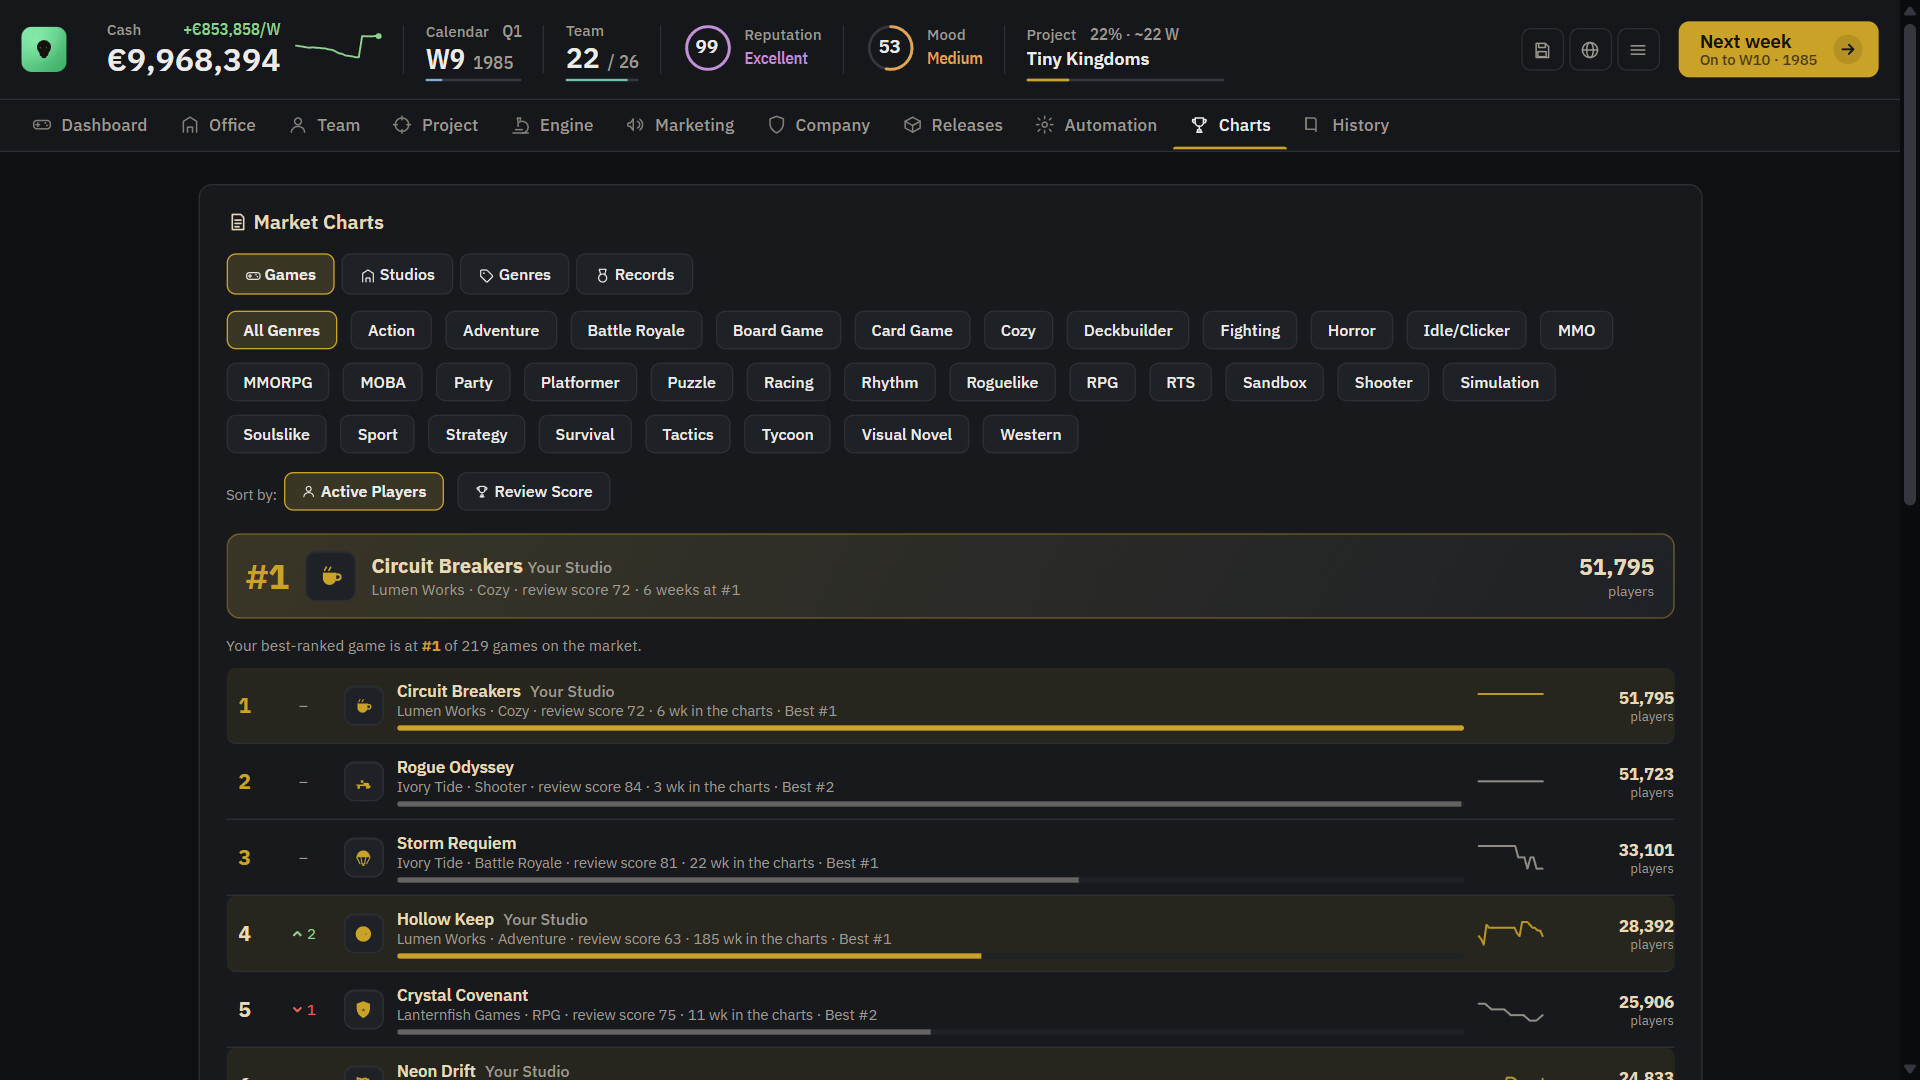Image resolution: width=1920 pixels, height=1080 pixels.
Task: Filter by Roguelike genre
Action: (x=1002, y=382)
